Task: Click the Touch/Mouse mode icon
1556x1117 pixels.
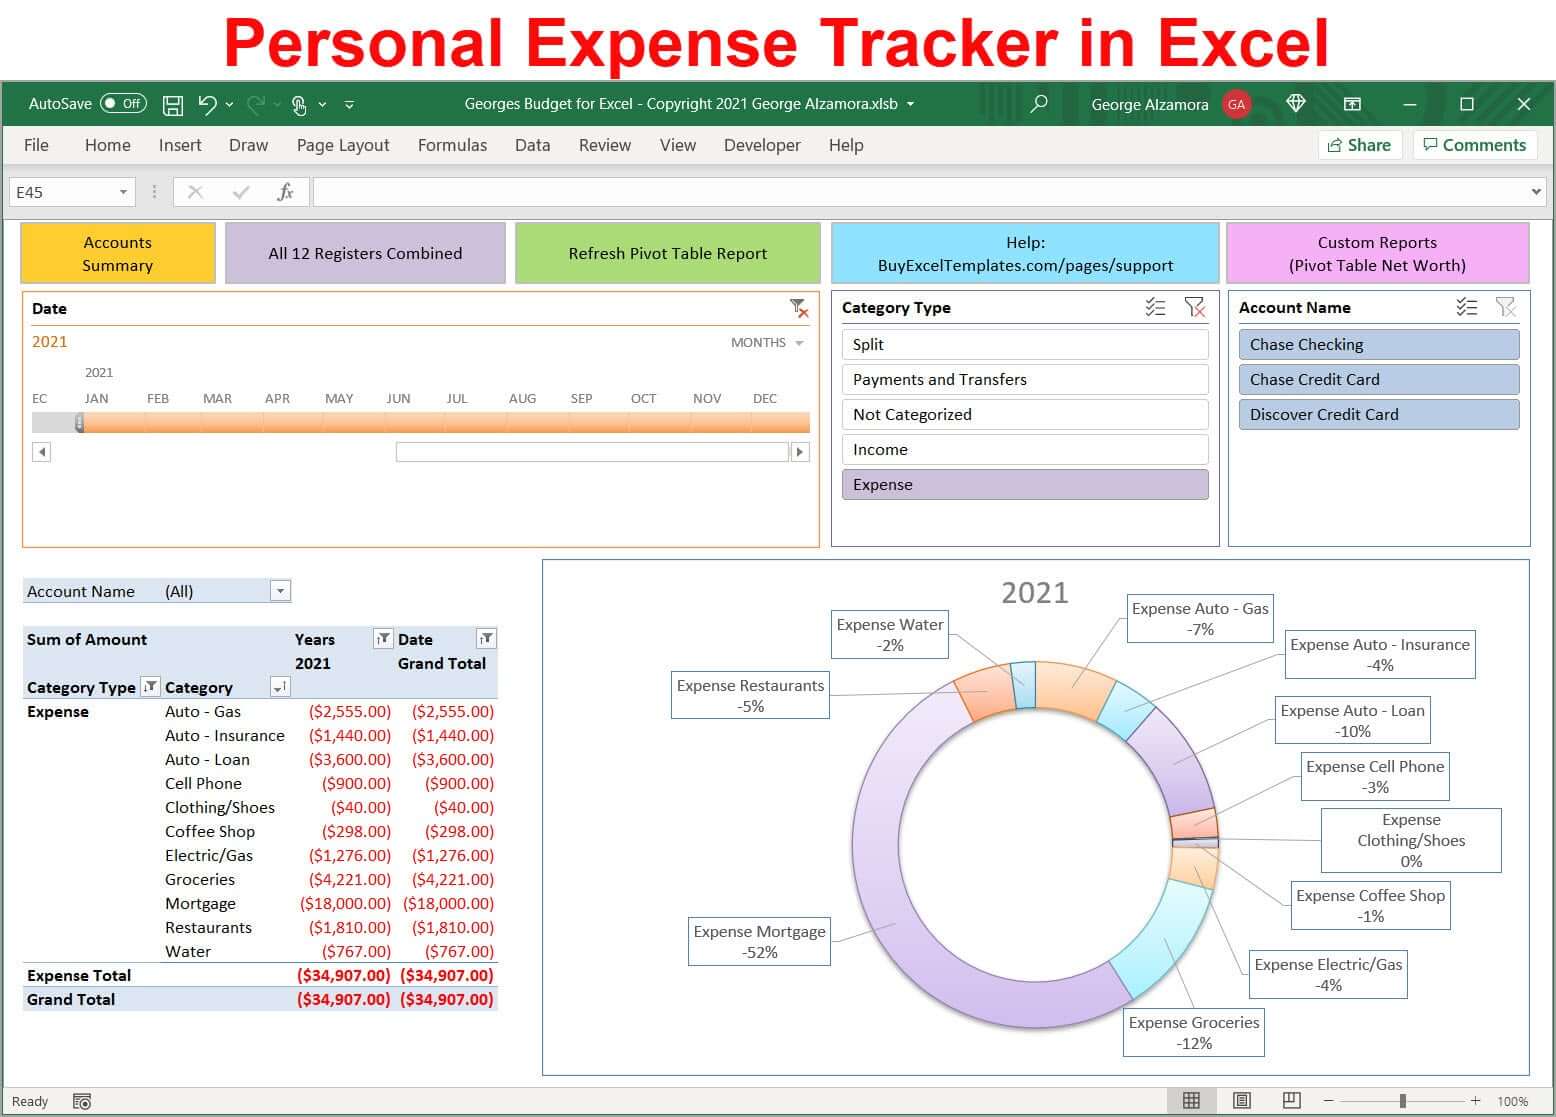Action: 299,104
